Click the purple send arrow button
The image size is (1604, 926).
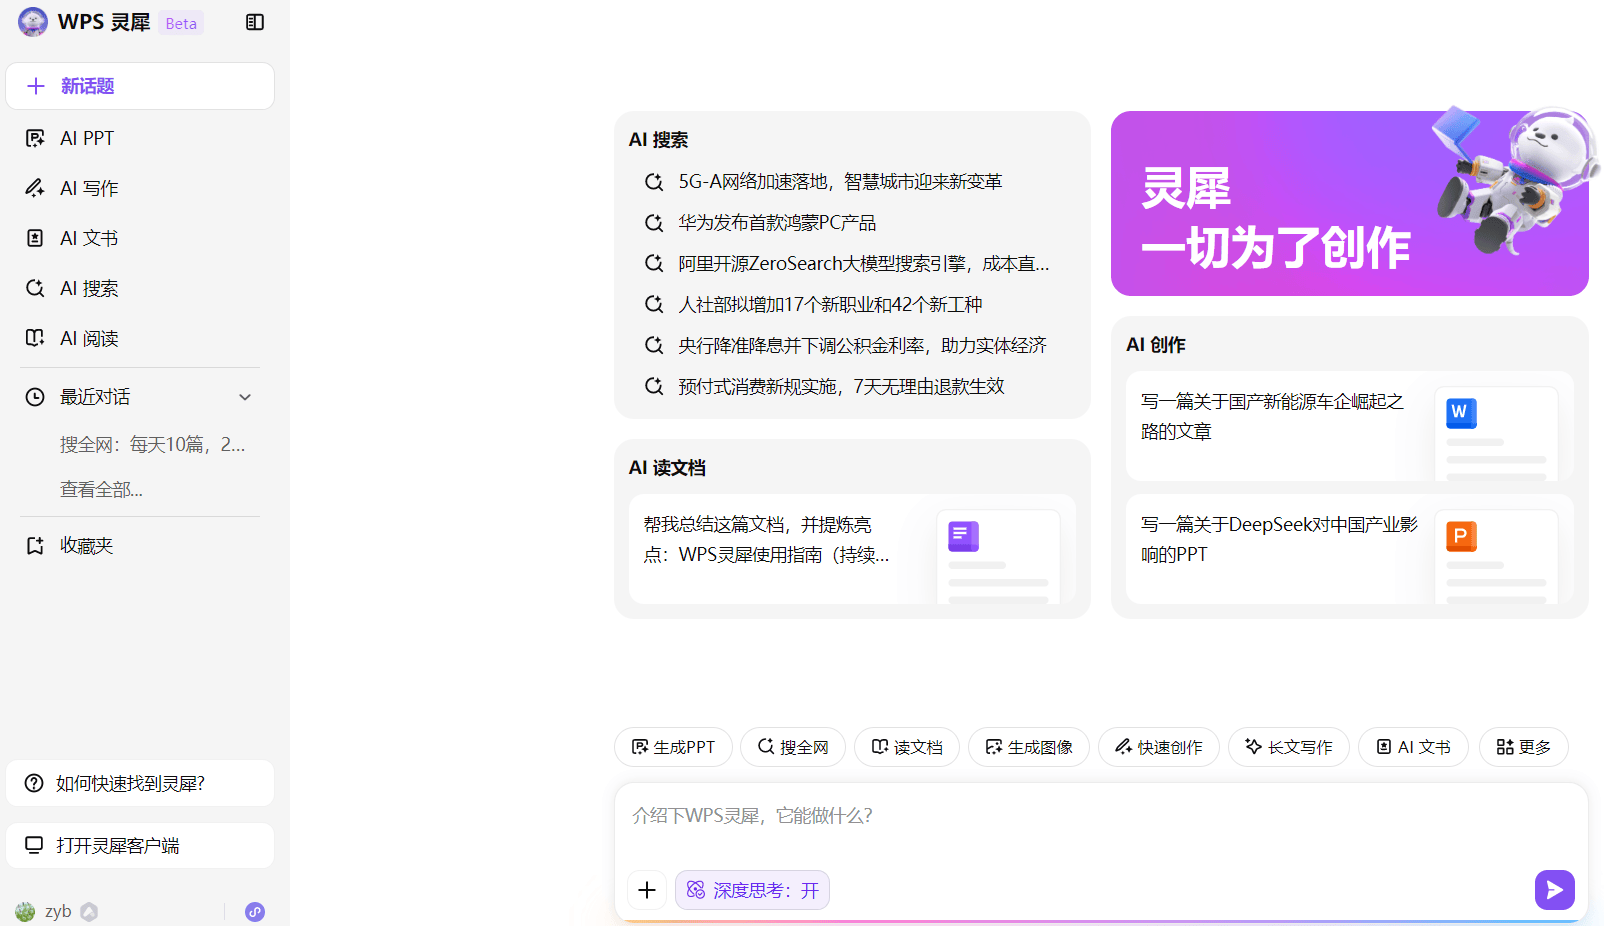tap(1554, 890)
